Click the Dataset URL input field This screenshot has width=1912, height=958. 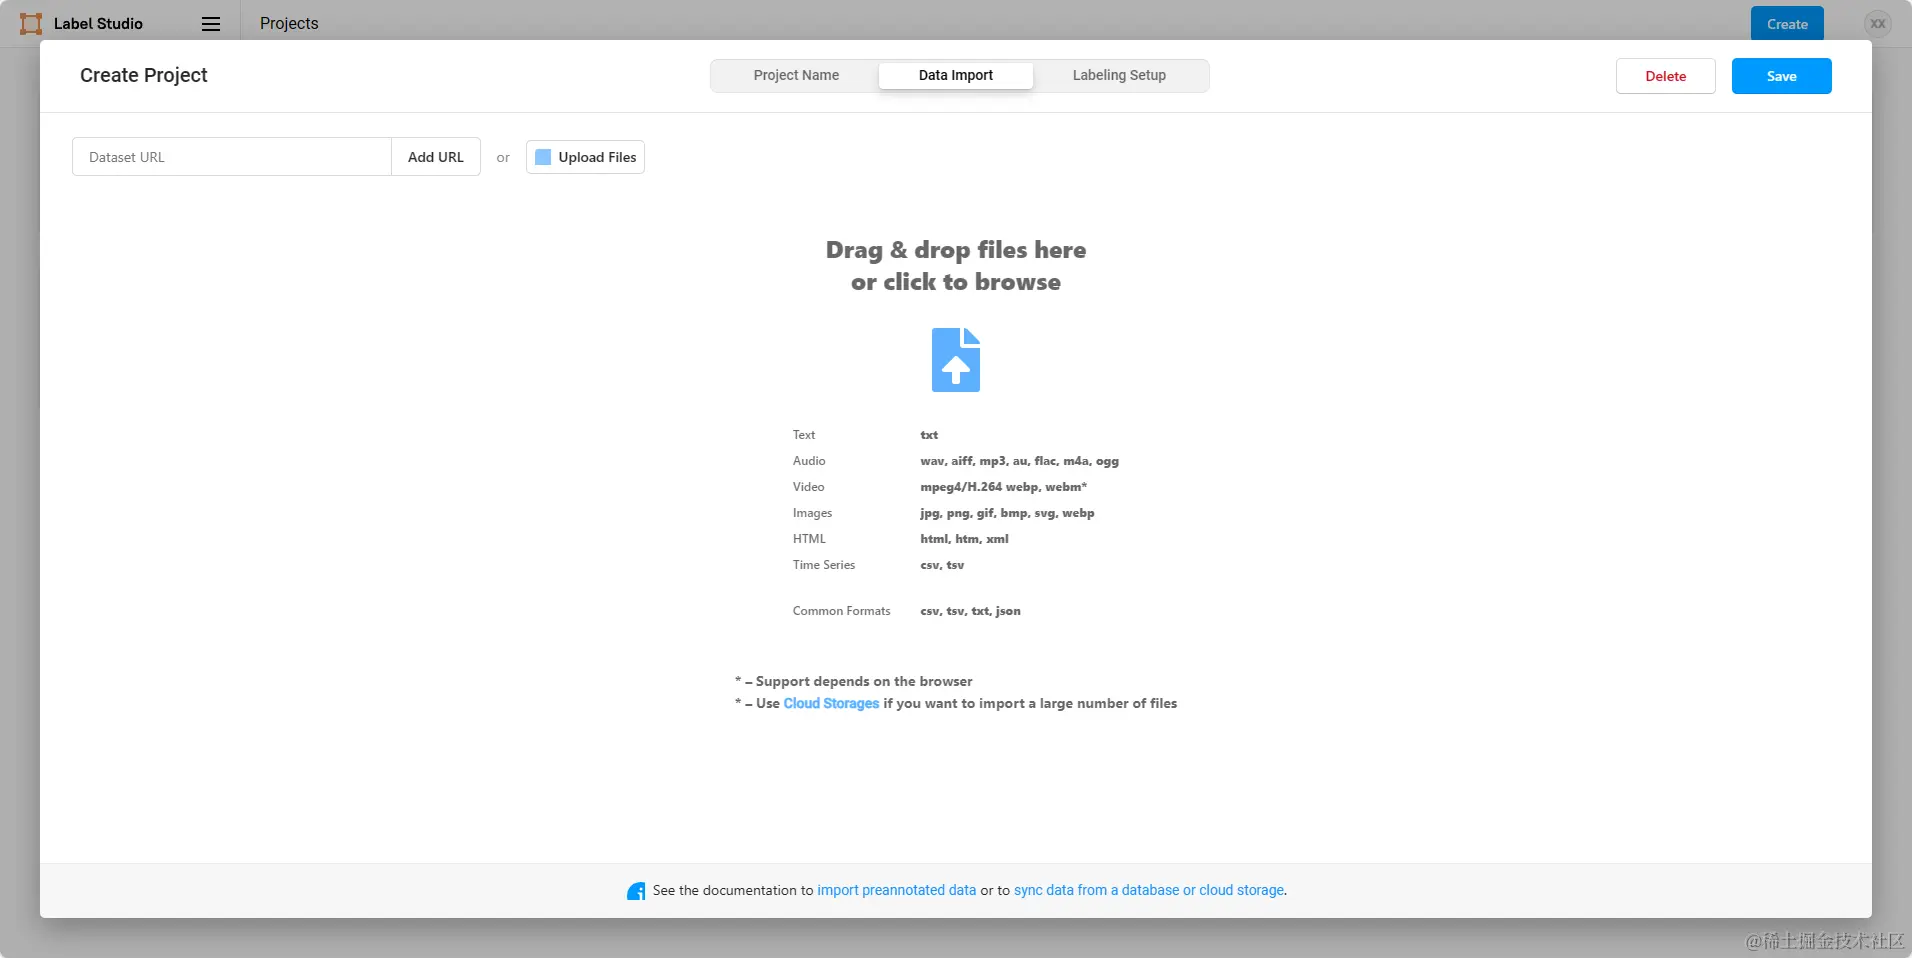pos(231,157)
